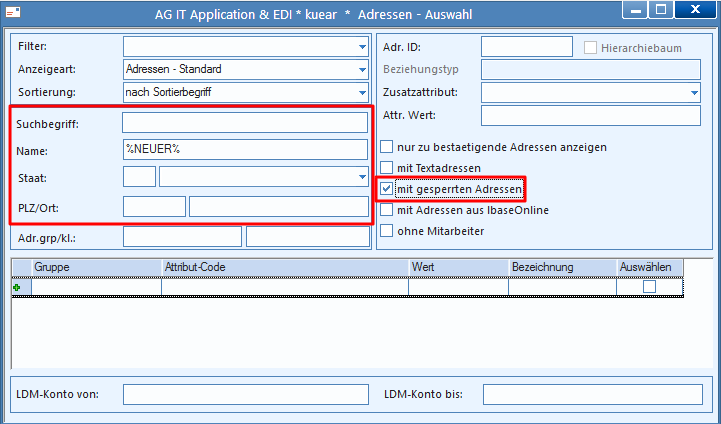The height and width of the screenshot is (424, 721).
Task: Click the Auswählen column header
Action: pos(650,267)
